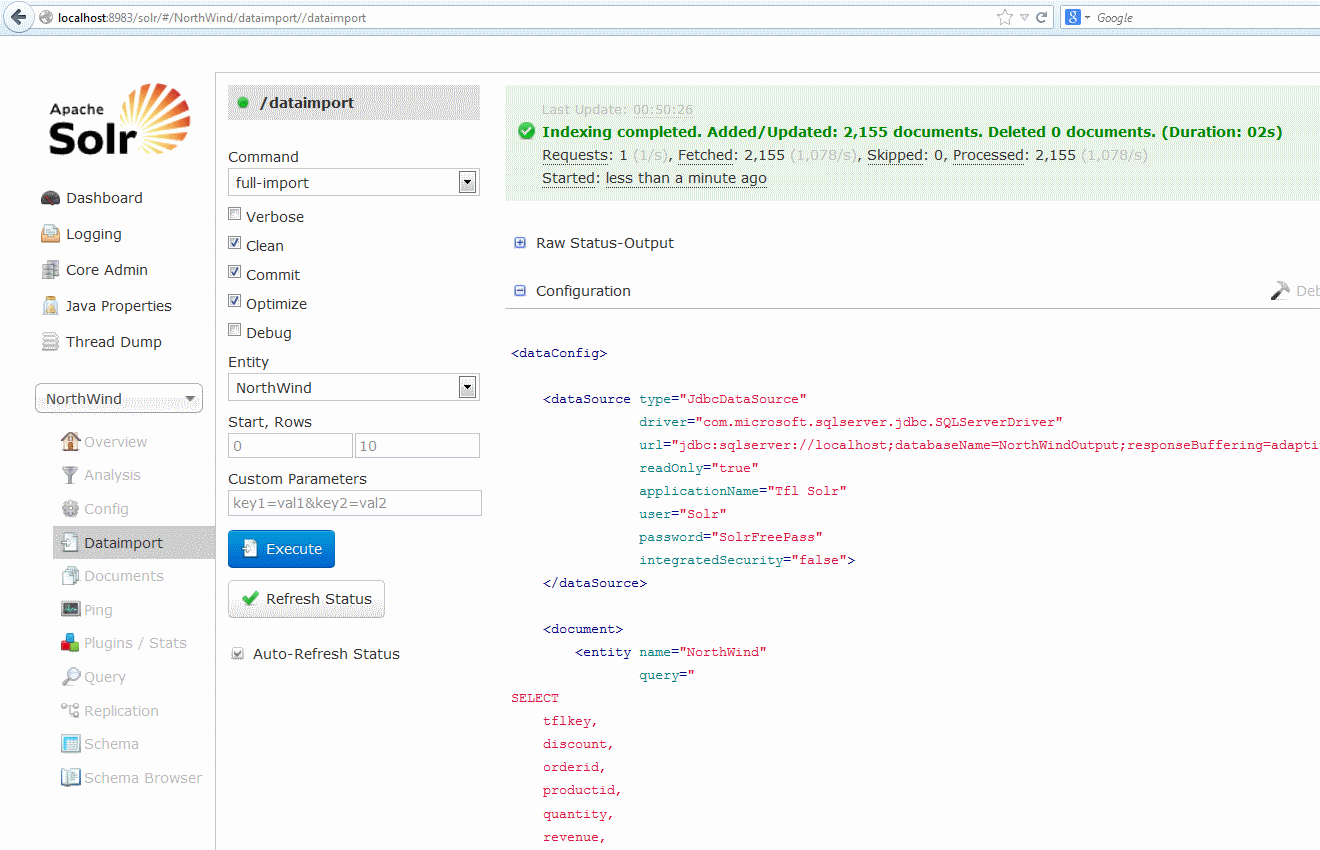Click the Rows count input field
The height and width of the screenshot is (850, 1320).
(417, 446)
